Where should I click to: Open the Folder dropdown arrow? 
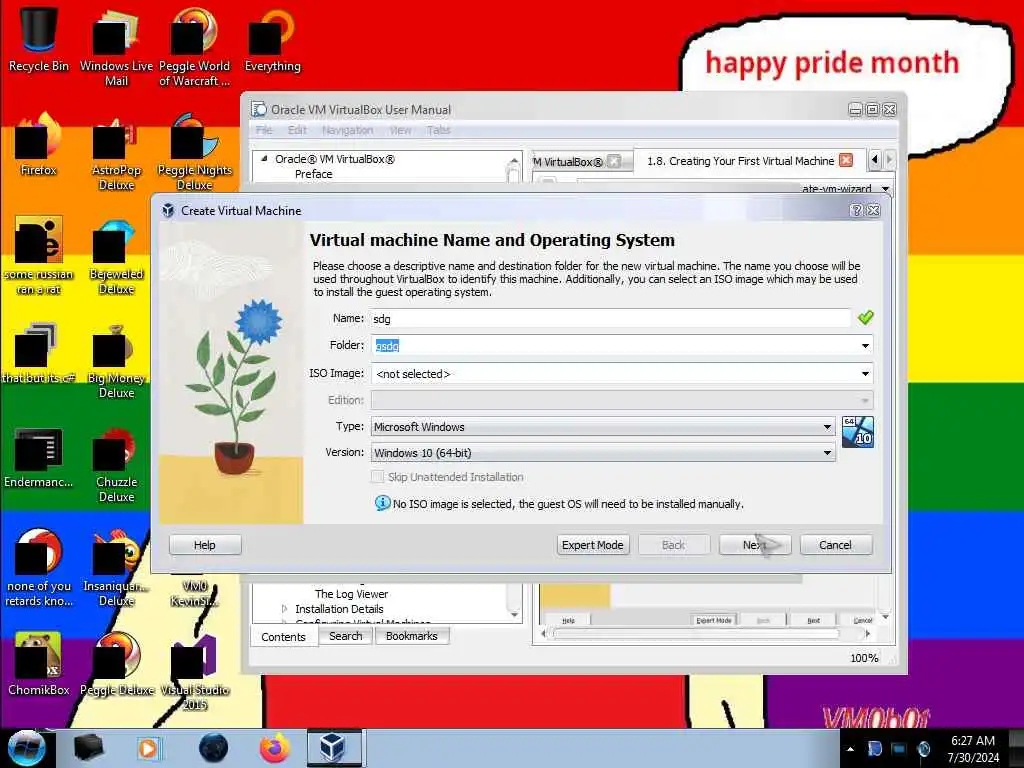pos(865,345)
